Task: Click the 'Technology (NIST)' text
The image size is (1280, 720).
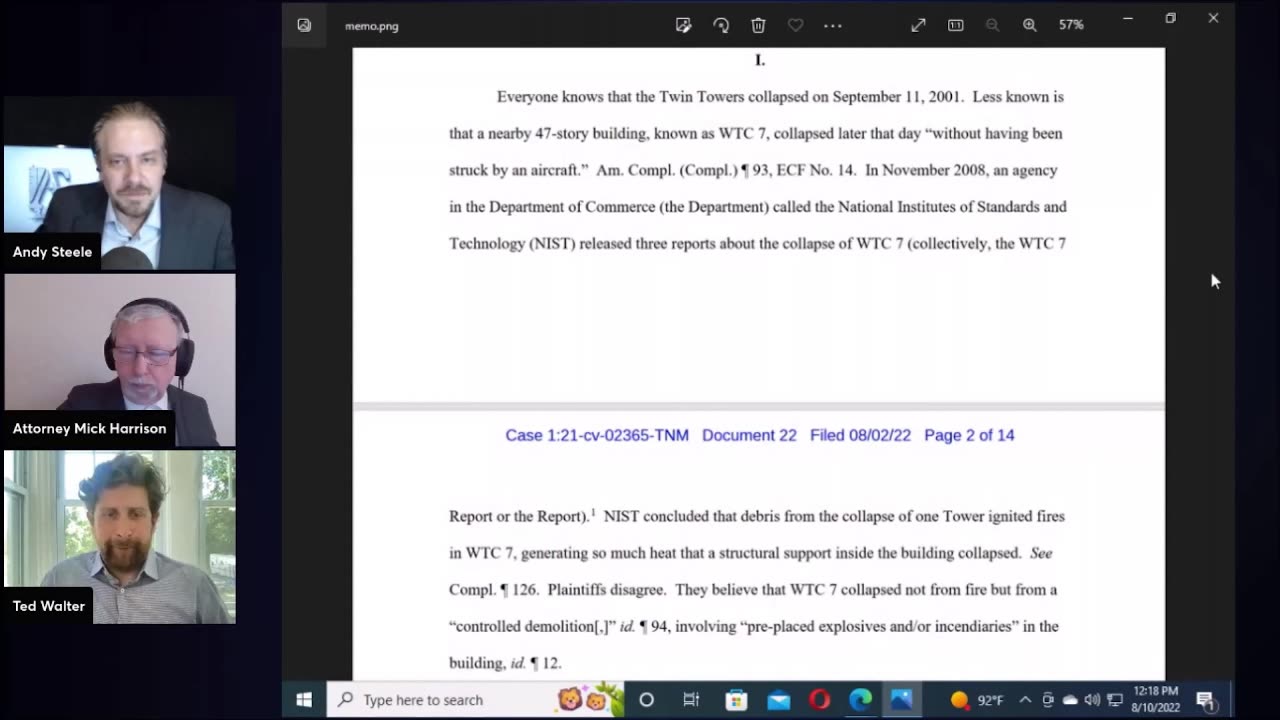Action: tap(512, 243)
